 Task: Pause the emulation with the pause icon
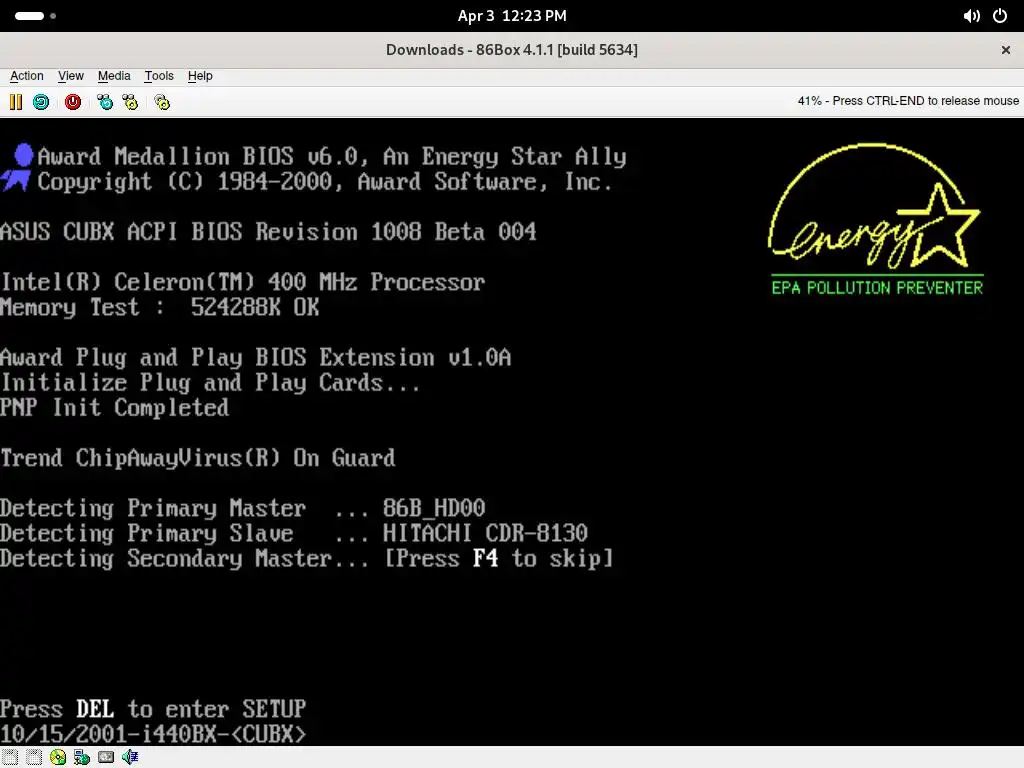16,102
